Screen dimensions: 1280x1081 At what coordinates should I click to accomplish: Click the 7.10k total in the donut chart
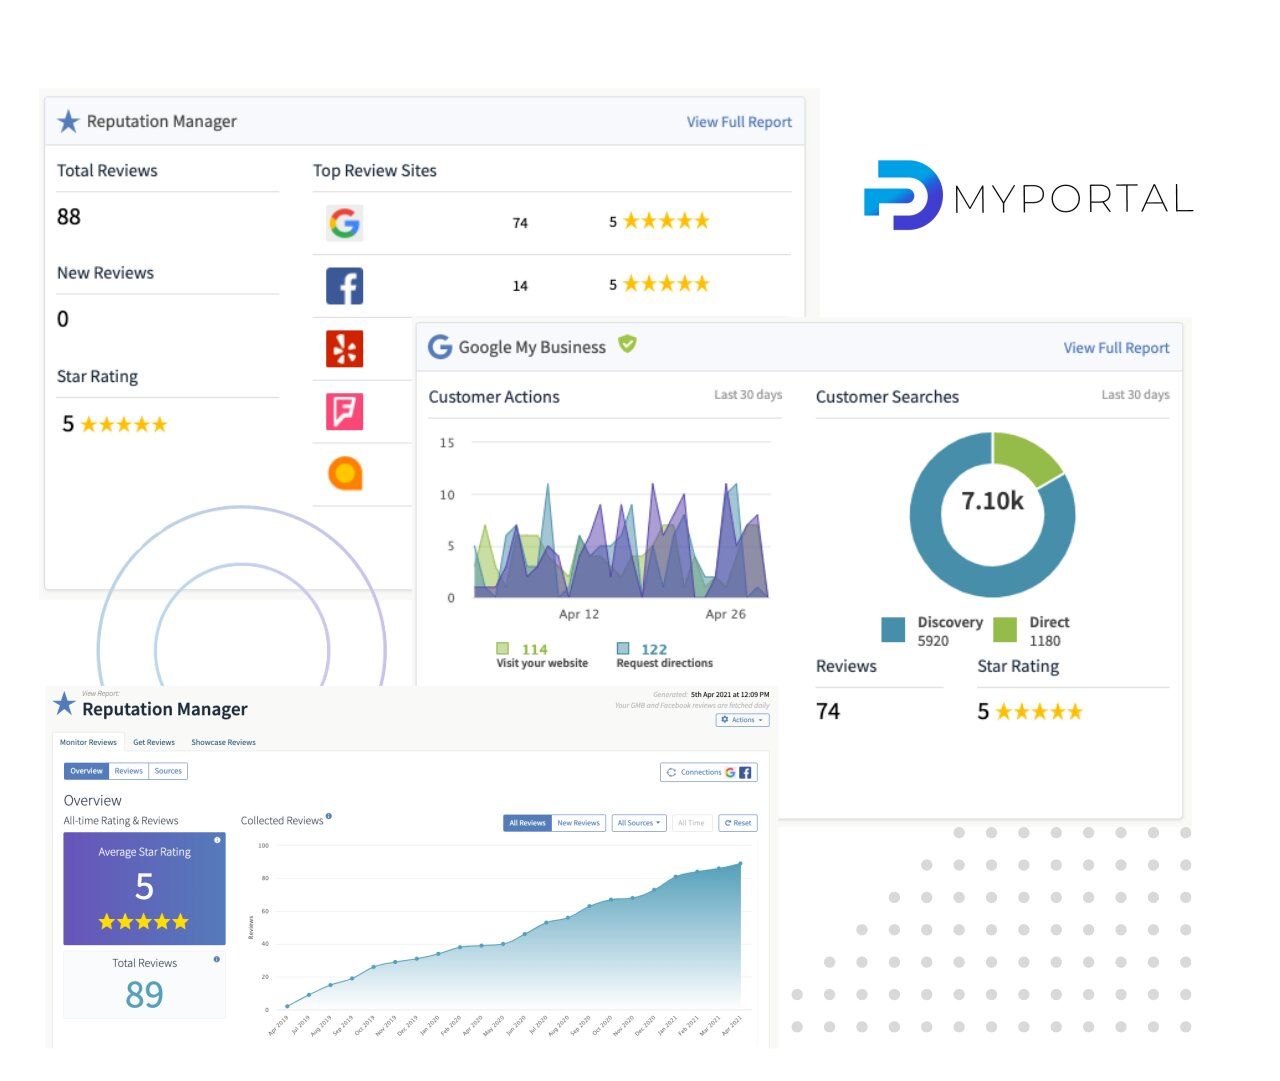click(x=992, y=501)
